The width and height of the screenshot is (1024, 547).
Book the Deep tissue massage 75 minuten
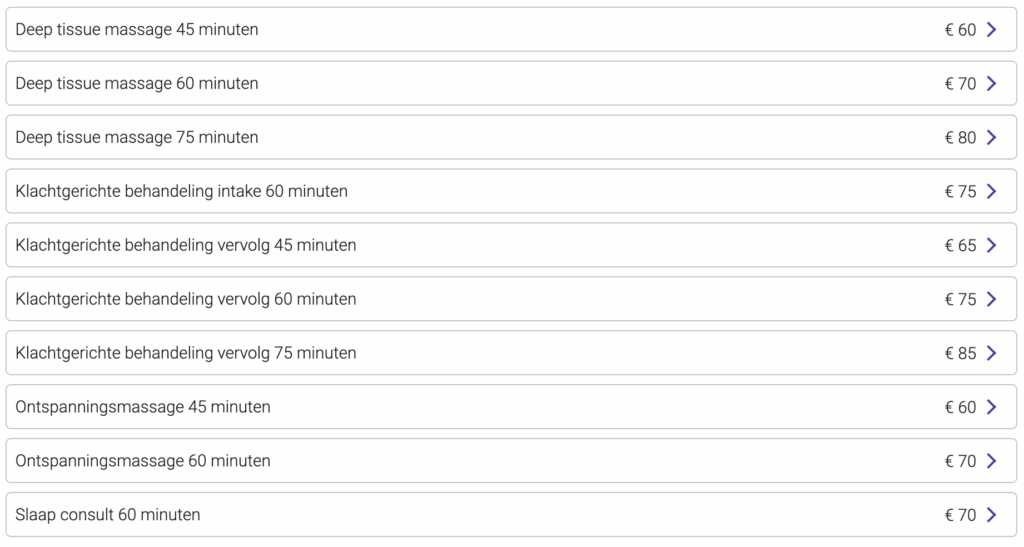(x=137, y=138)
